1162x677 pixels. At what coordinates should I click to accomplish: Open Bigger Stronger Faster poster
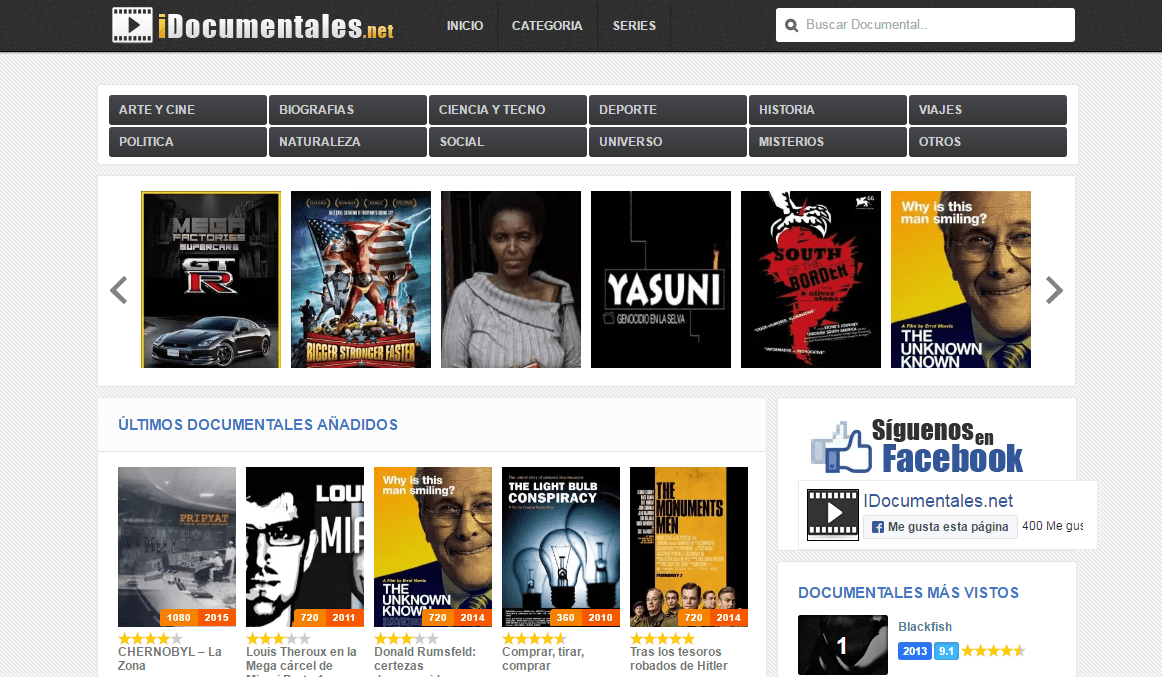[361, 279]
